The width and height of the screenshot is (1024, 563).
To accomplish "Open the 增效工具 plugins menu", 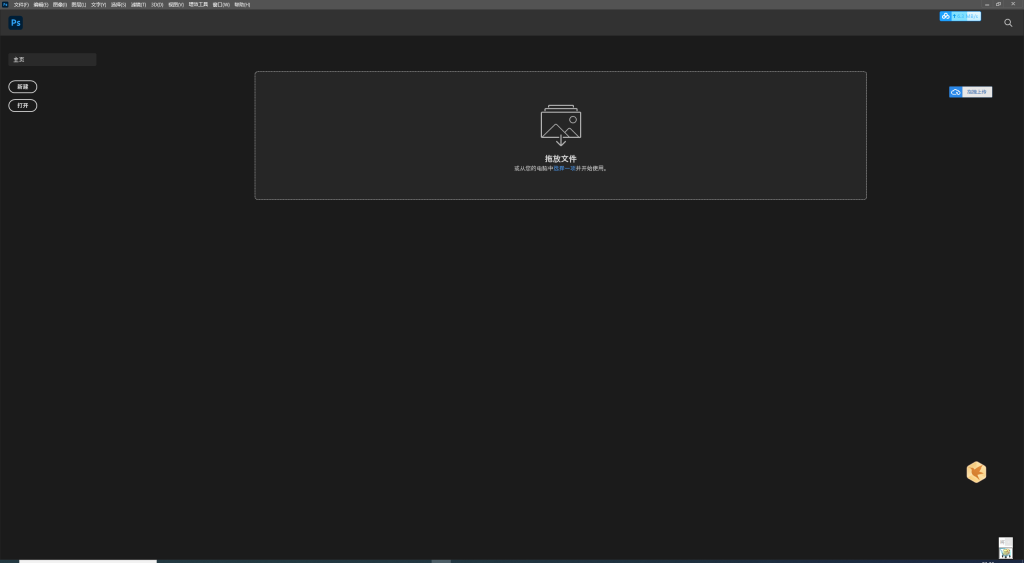I will tap(198, 4).
